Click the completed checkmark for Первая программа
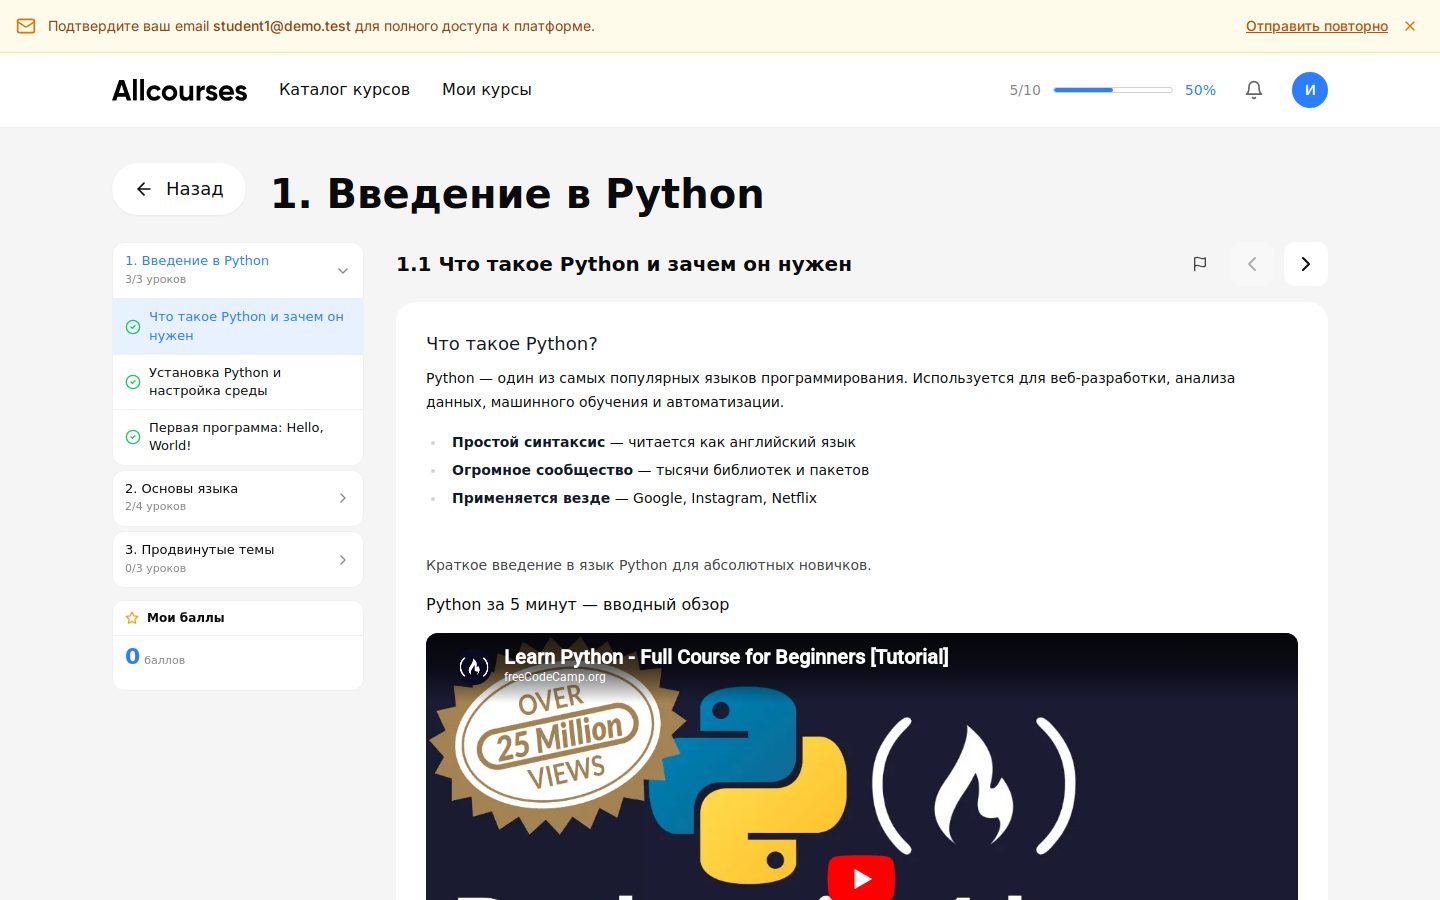The width and height of the screenshot is (1440, 900). point(133,437)
